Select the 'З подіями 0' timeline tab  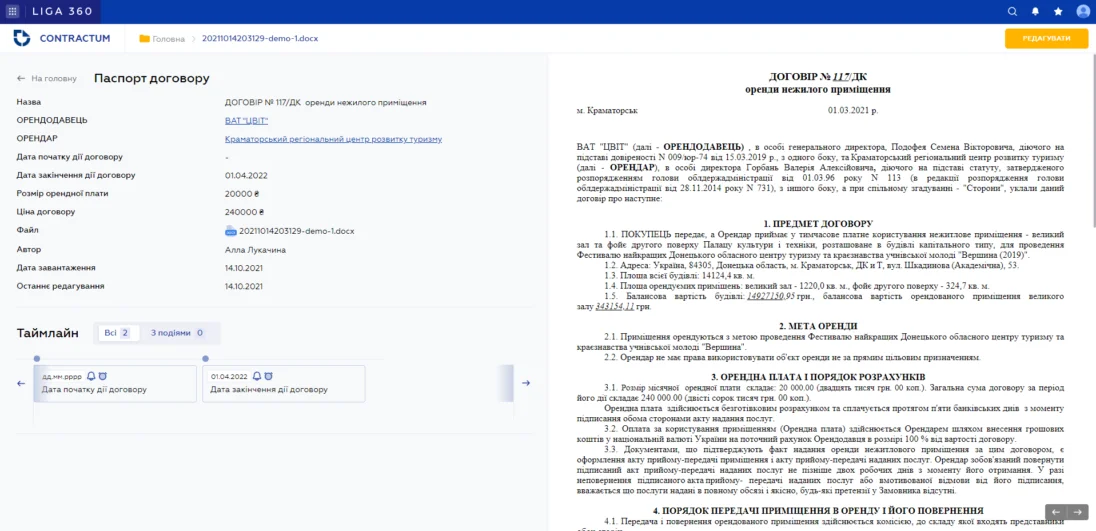[x=177, y=333]
